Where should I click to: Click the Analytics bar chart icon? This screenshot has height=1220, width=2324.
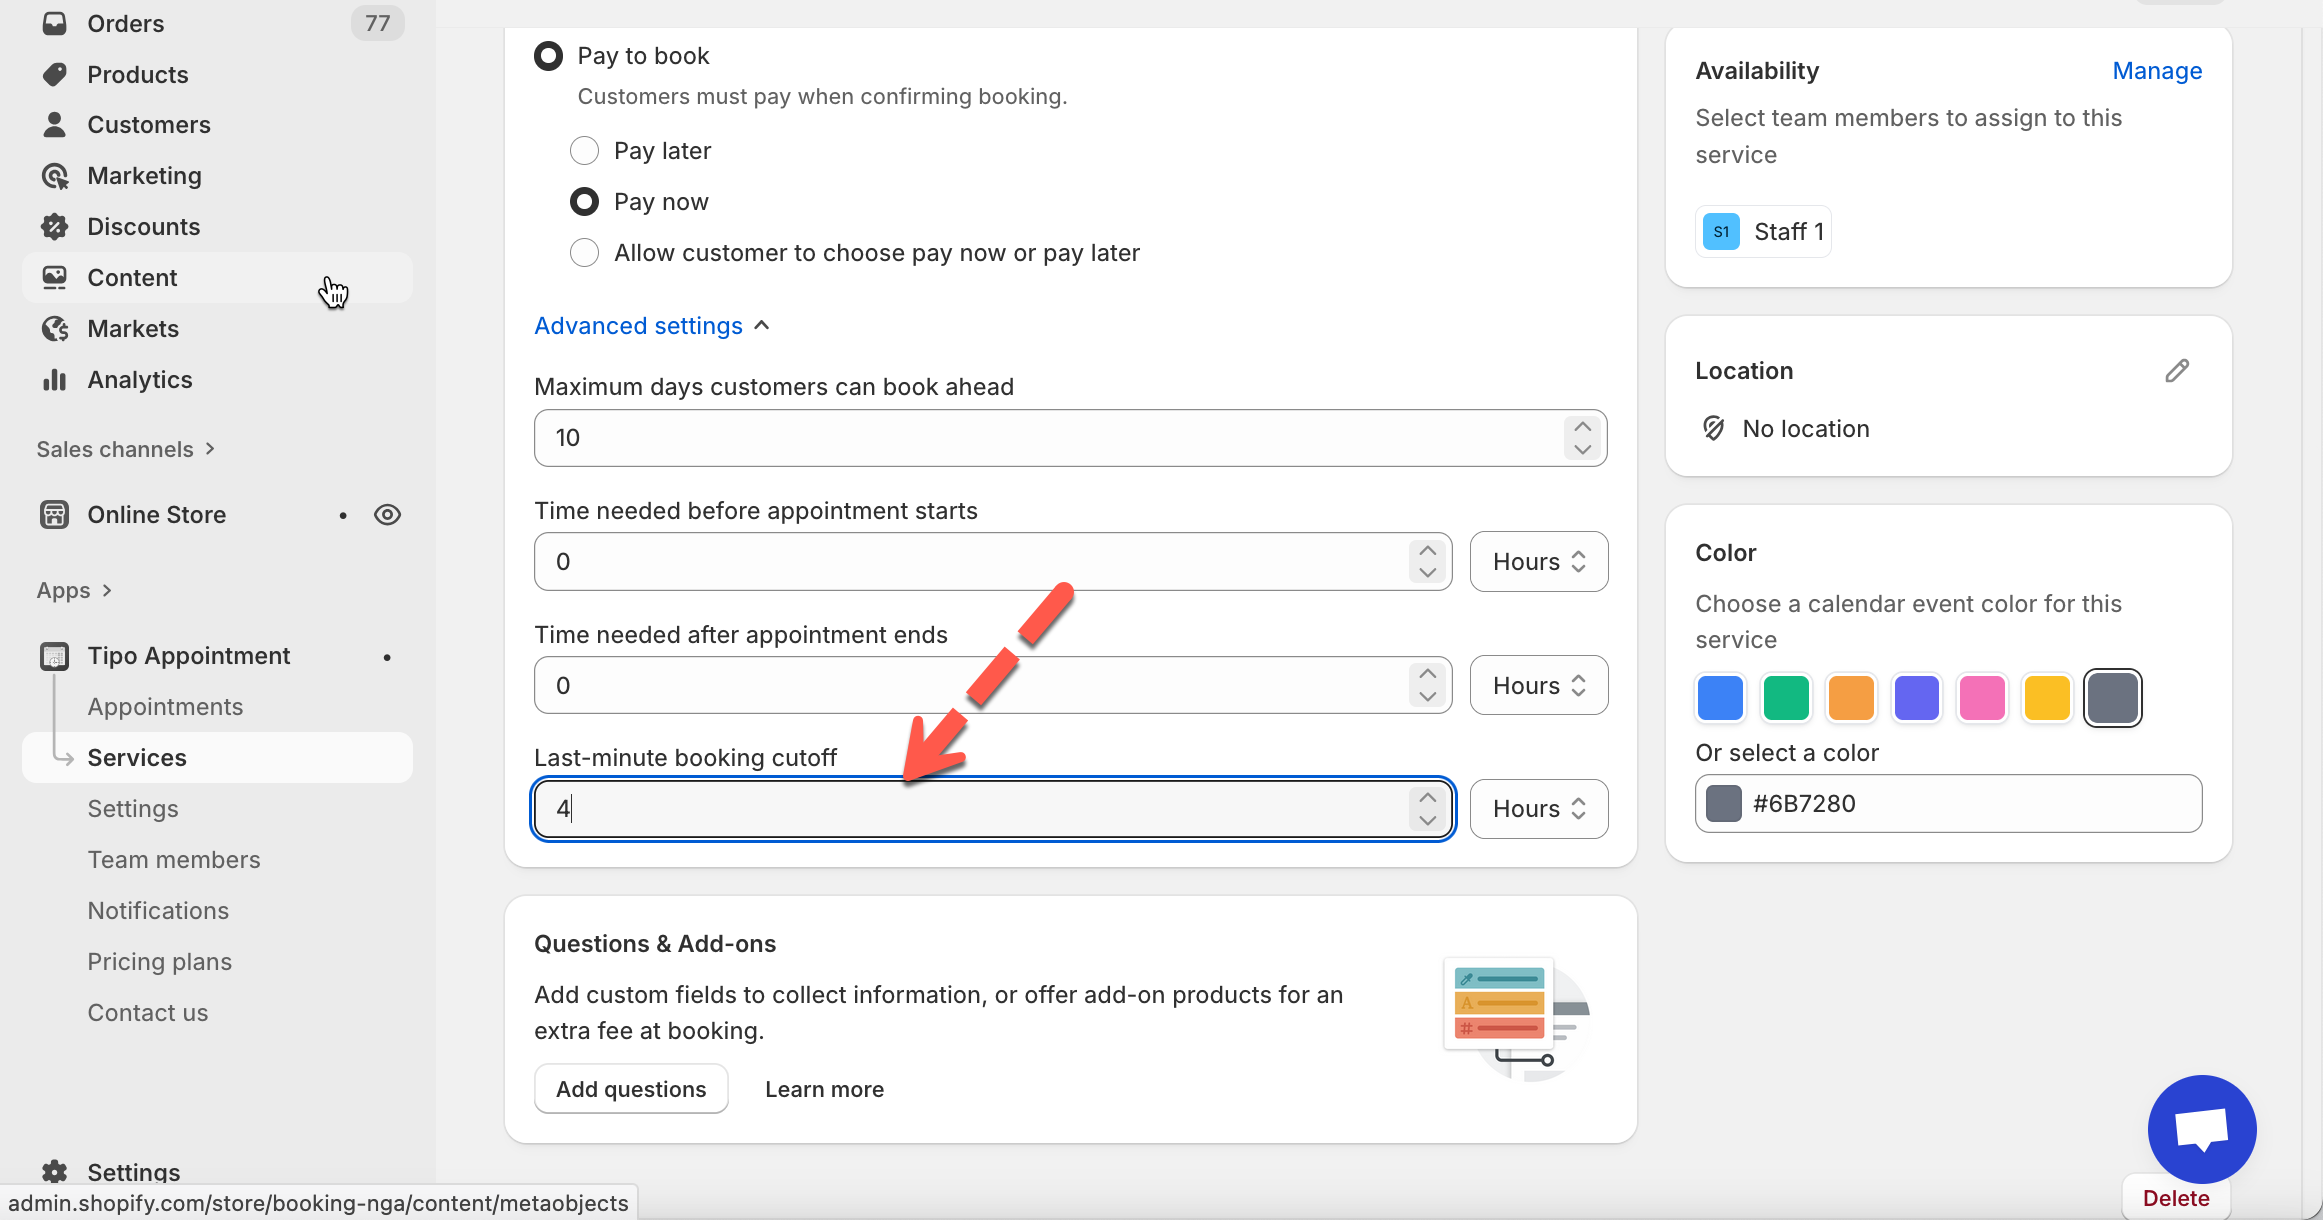pos(55,380)
